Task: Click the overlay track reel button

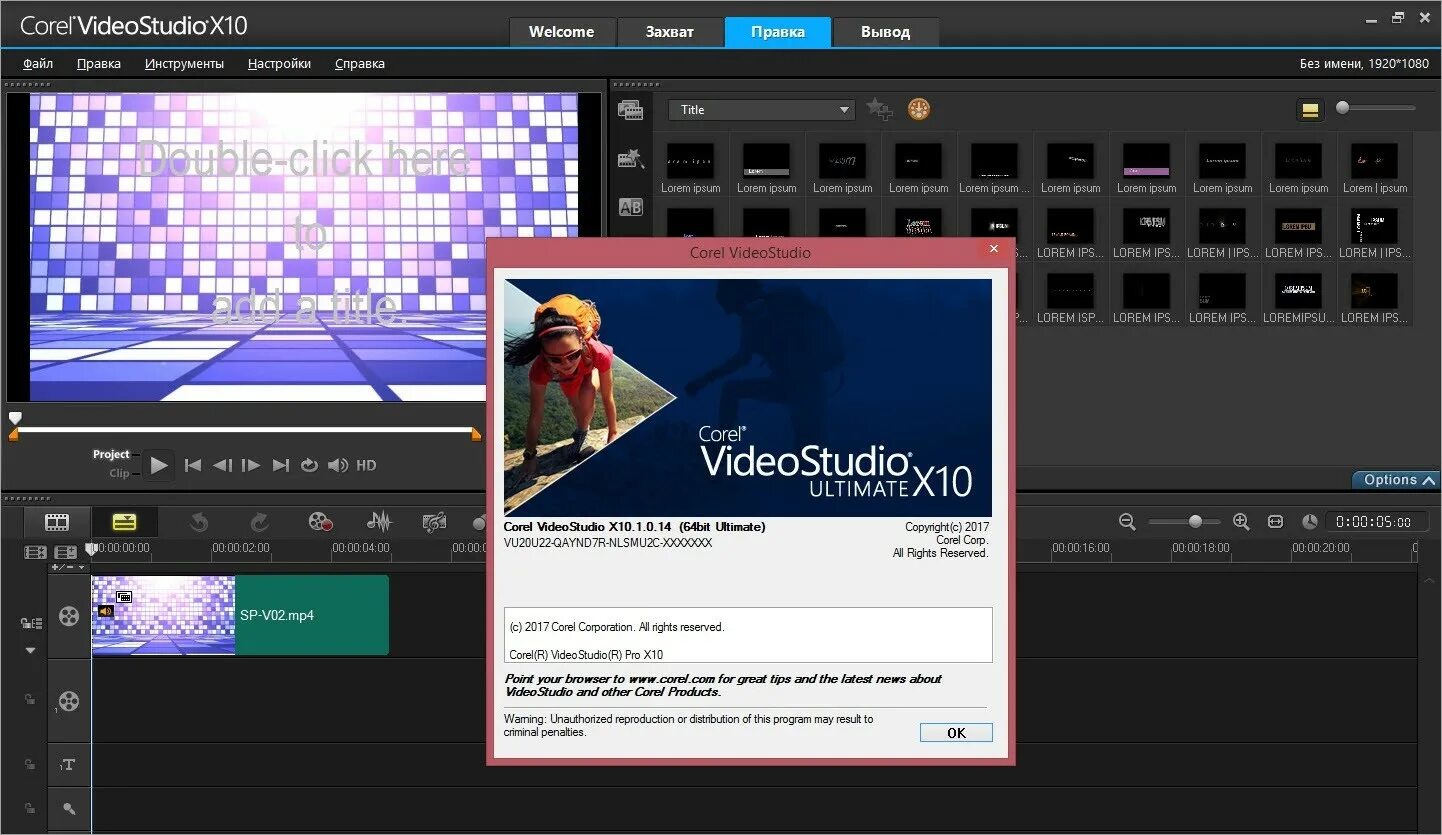Action: tap(68, 701)
